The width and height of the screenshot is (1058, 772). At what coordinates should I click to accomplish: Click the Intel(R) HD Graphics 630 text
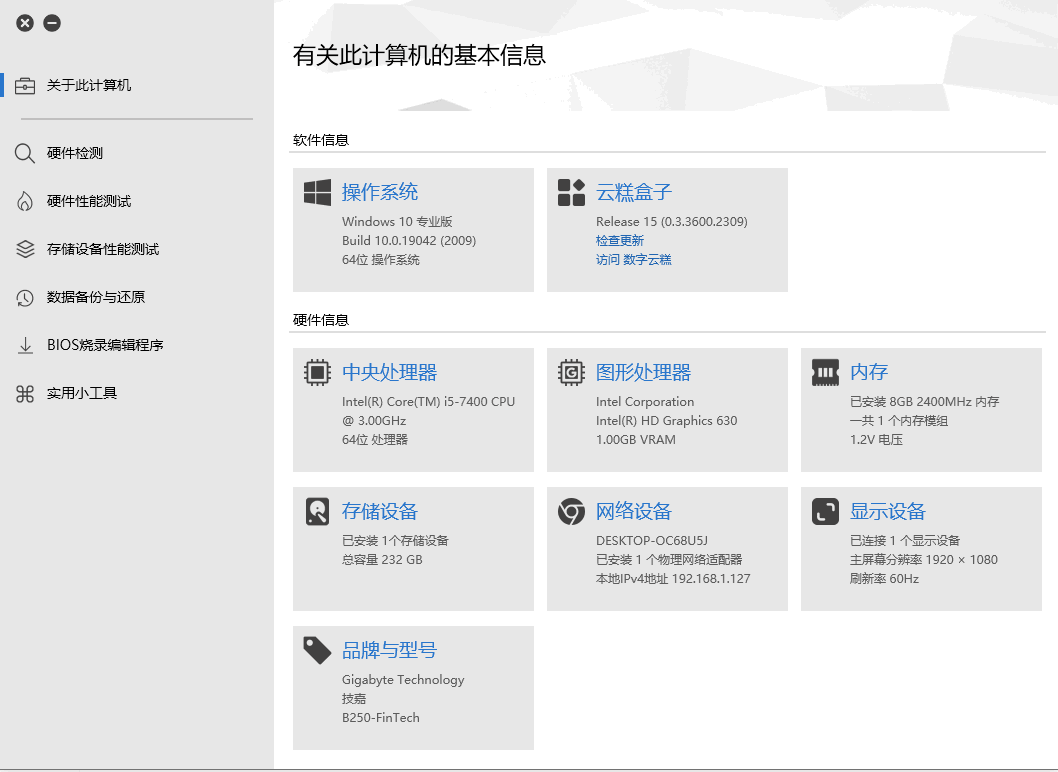(x=667, y=420)
